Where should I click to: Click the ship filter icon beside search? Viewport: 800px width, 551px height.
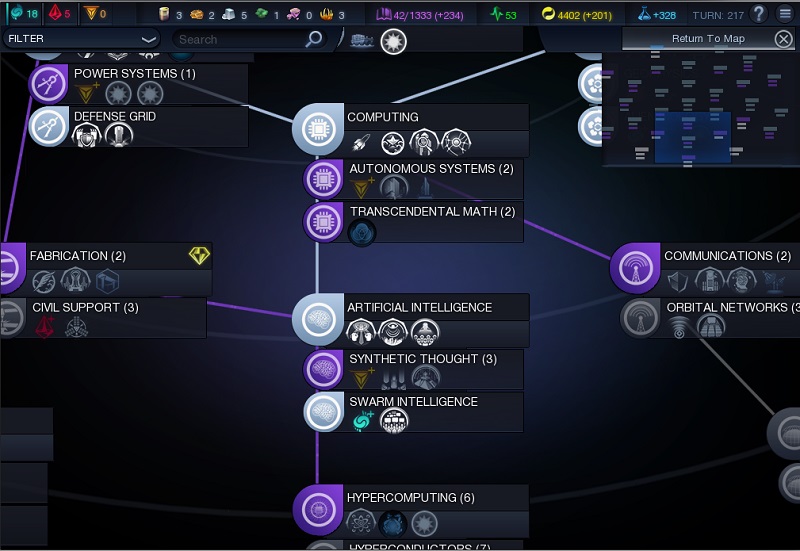(x=361, y=41)
